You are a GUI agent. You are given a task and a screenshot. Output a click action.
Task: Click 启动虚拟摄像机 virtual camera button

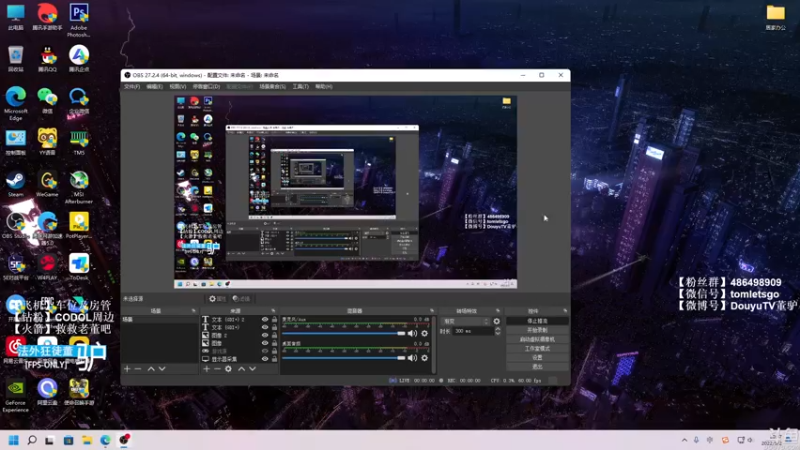(537, 339)
